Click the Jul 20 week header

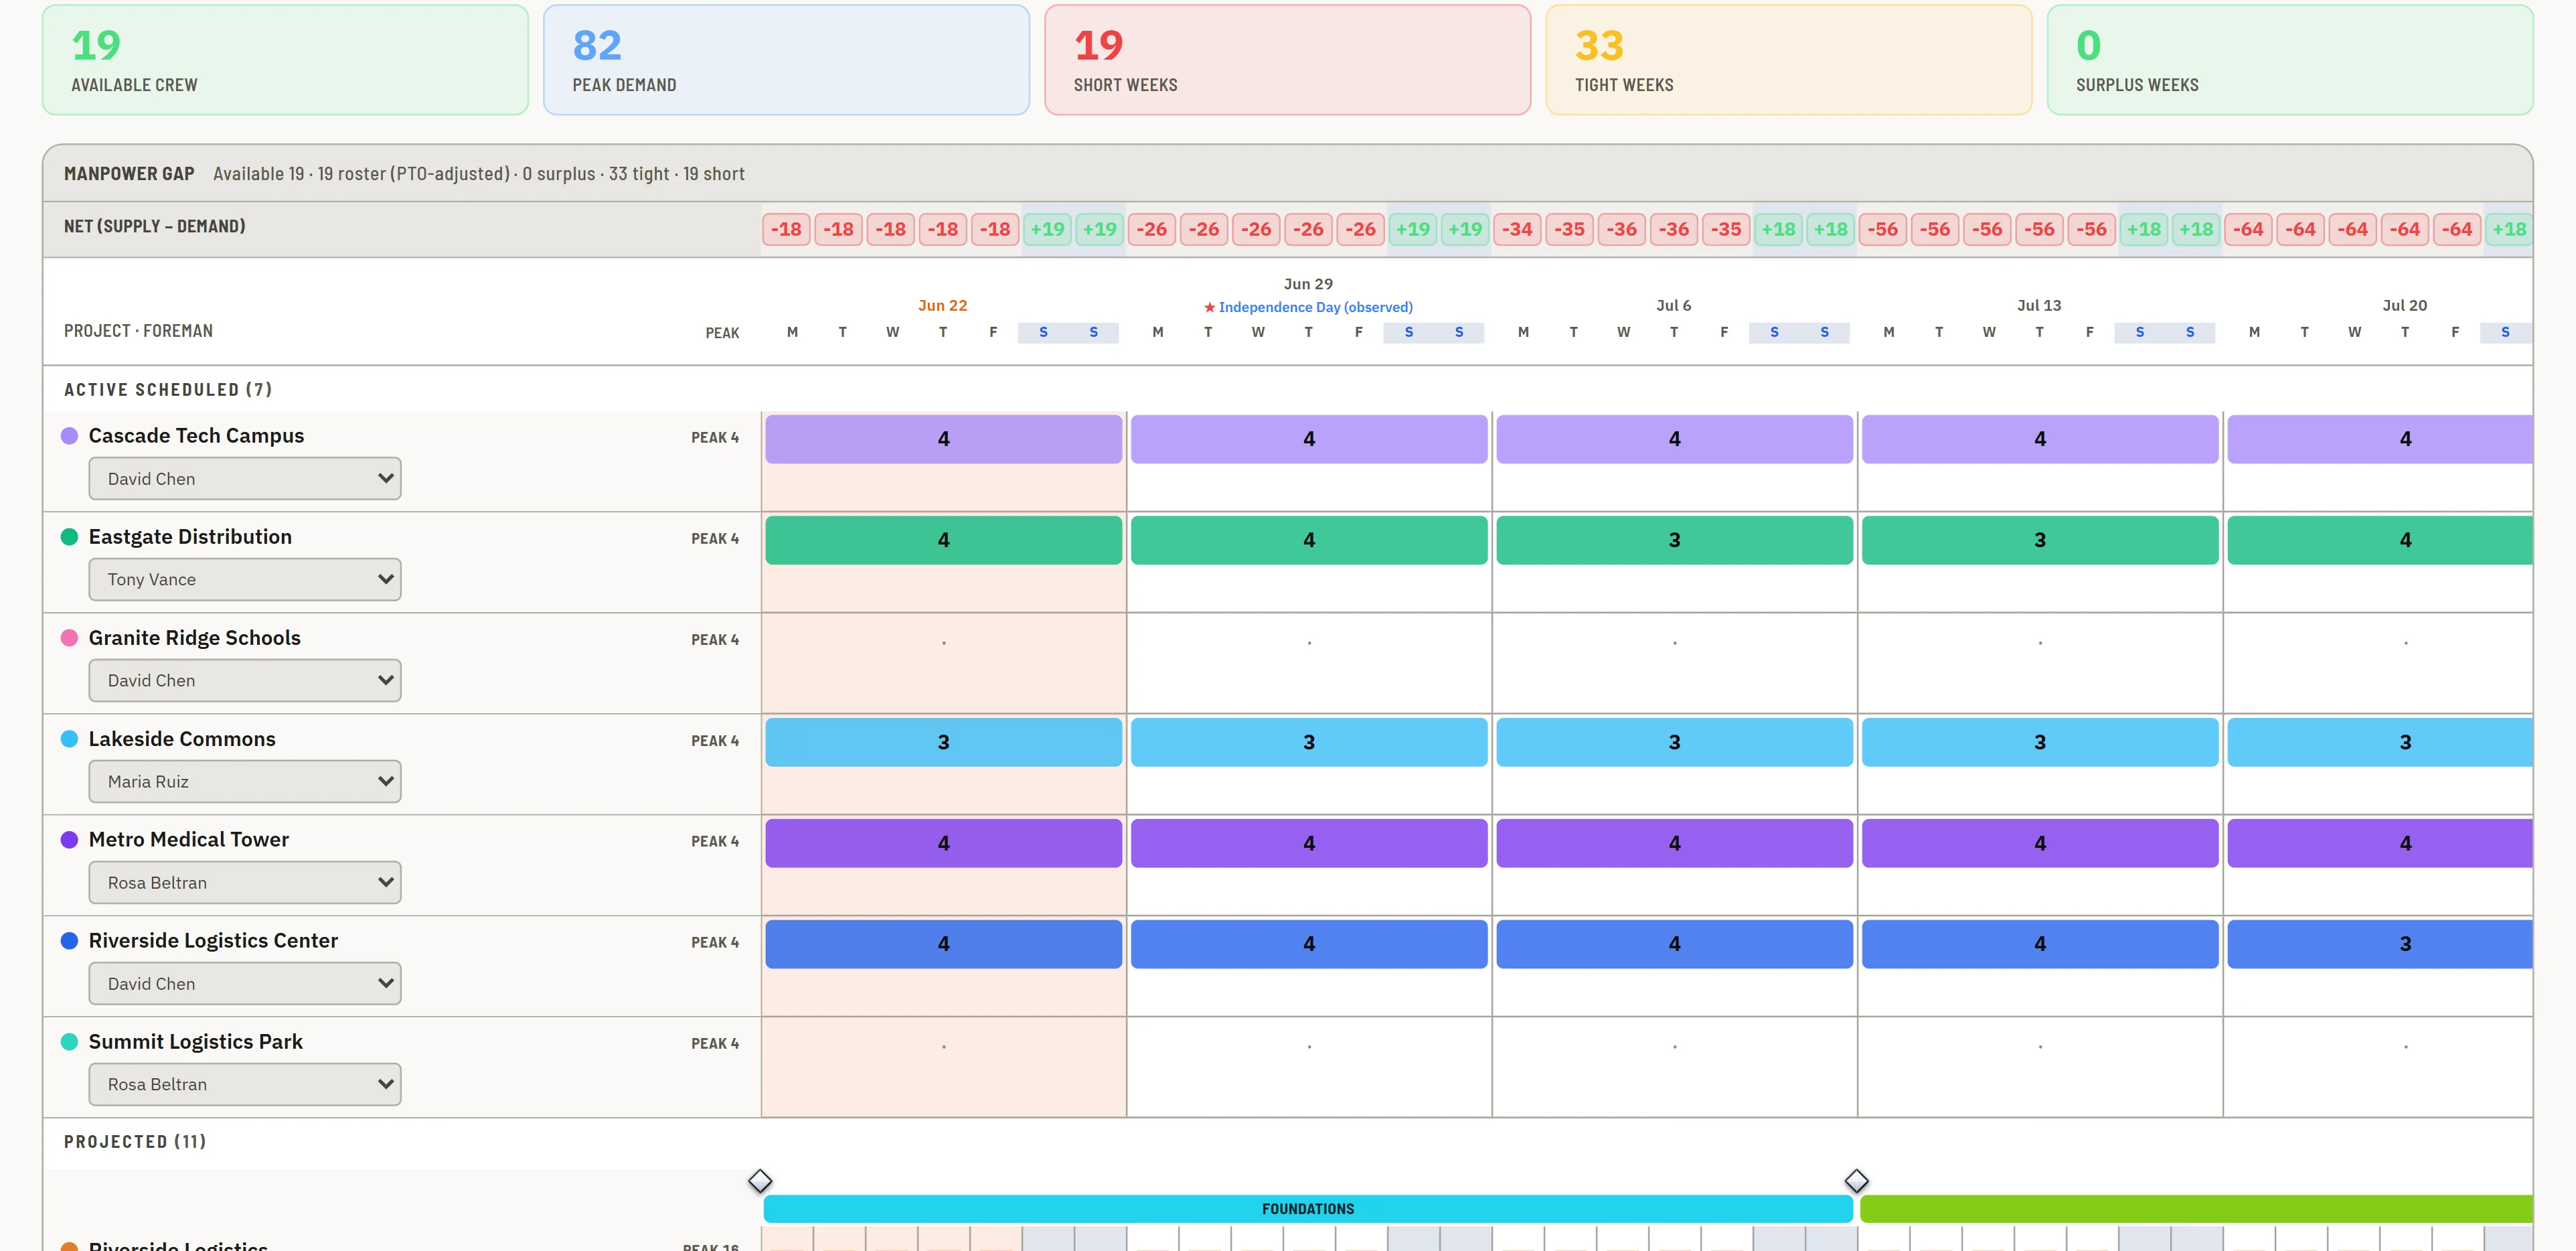pyautogui.click(x=2405, y=305)
